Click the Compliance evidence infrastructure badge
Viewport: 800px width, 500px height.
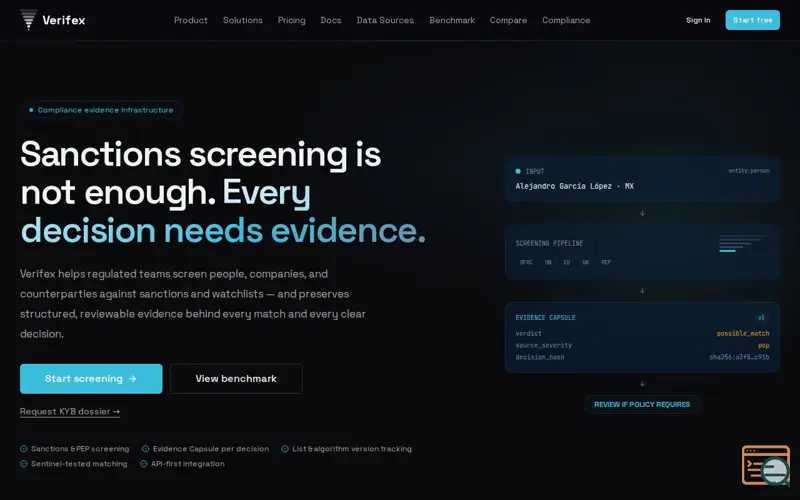click(x=102, y=110)
